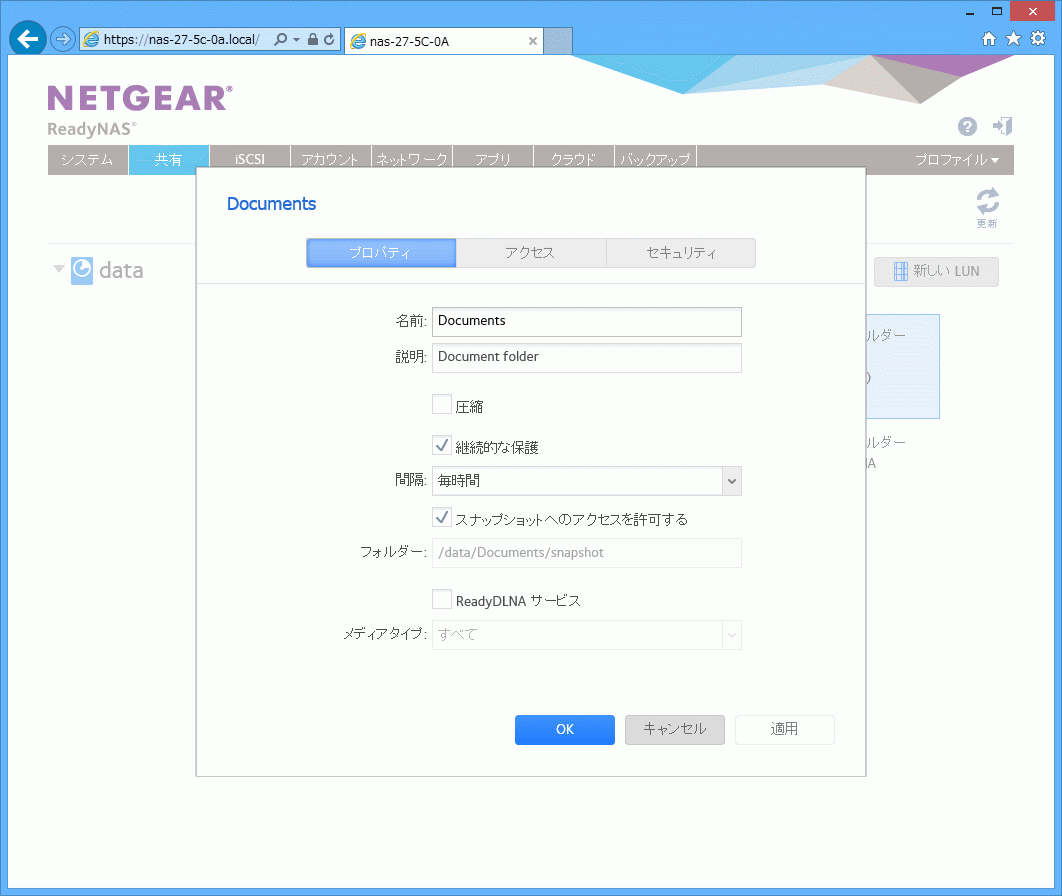This screenshot has height=896, width=1062.
Task: Open the 間隔 interval dropdown
Action: point(731,481)
